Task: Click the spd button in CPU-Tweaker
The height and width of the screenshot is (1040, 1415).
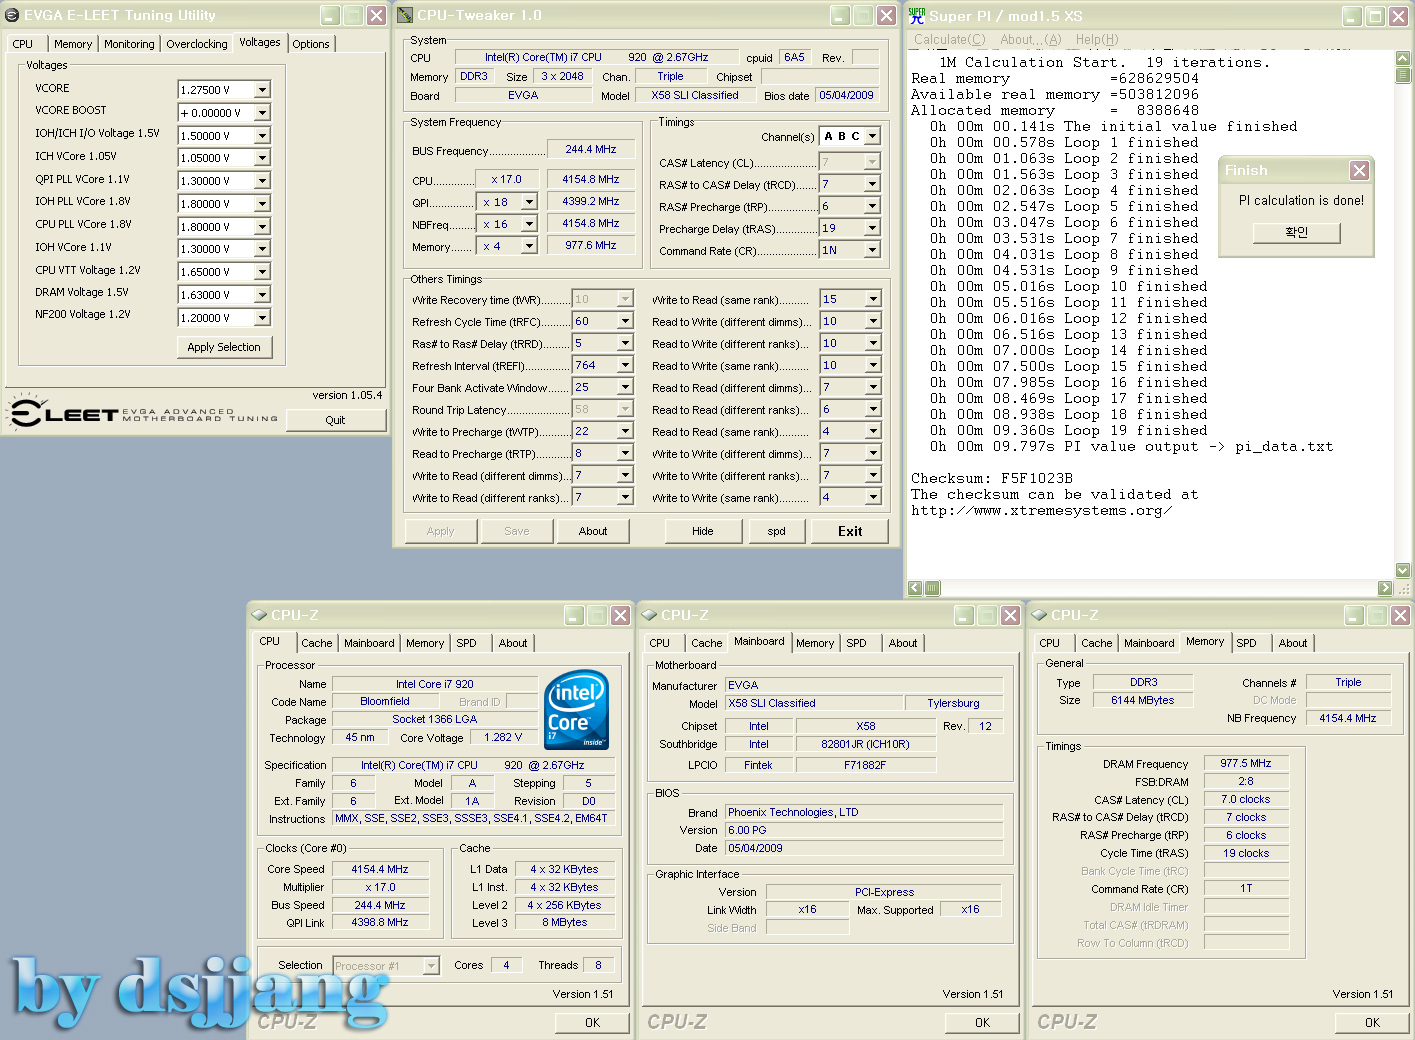Action: (776, 531)
